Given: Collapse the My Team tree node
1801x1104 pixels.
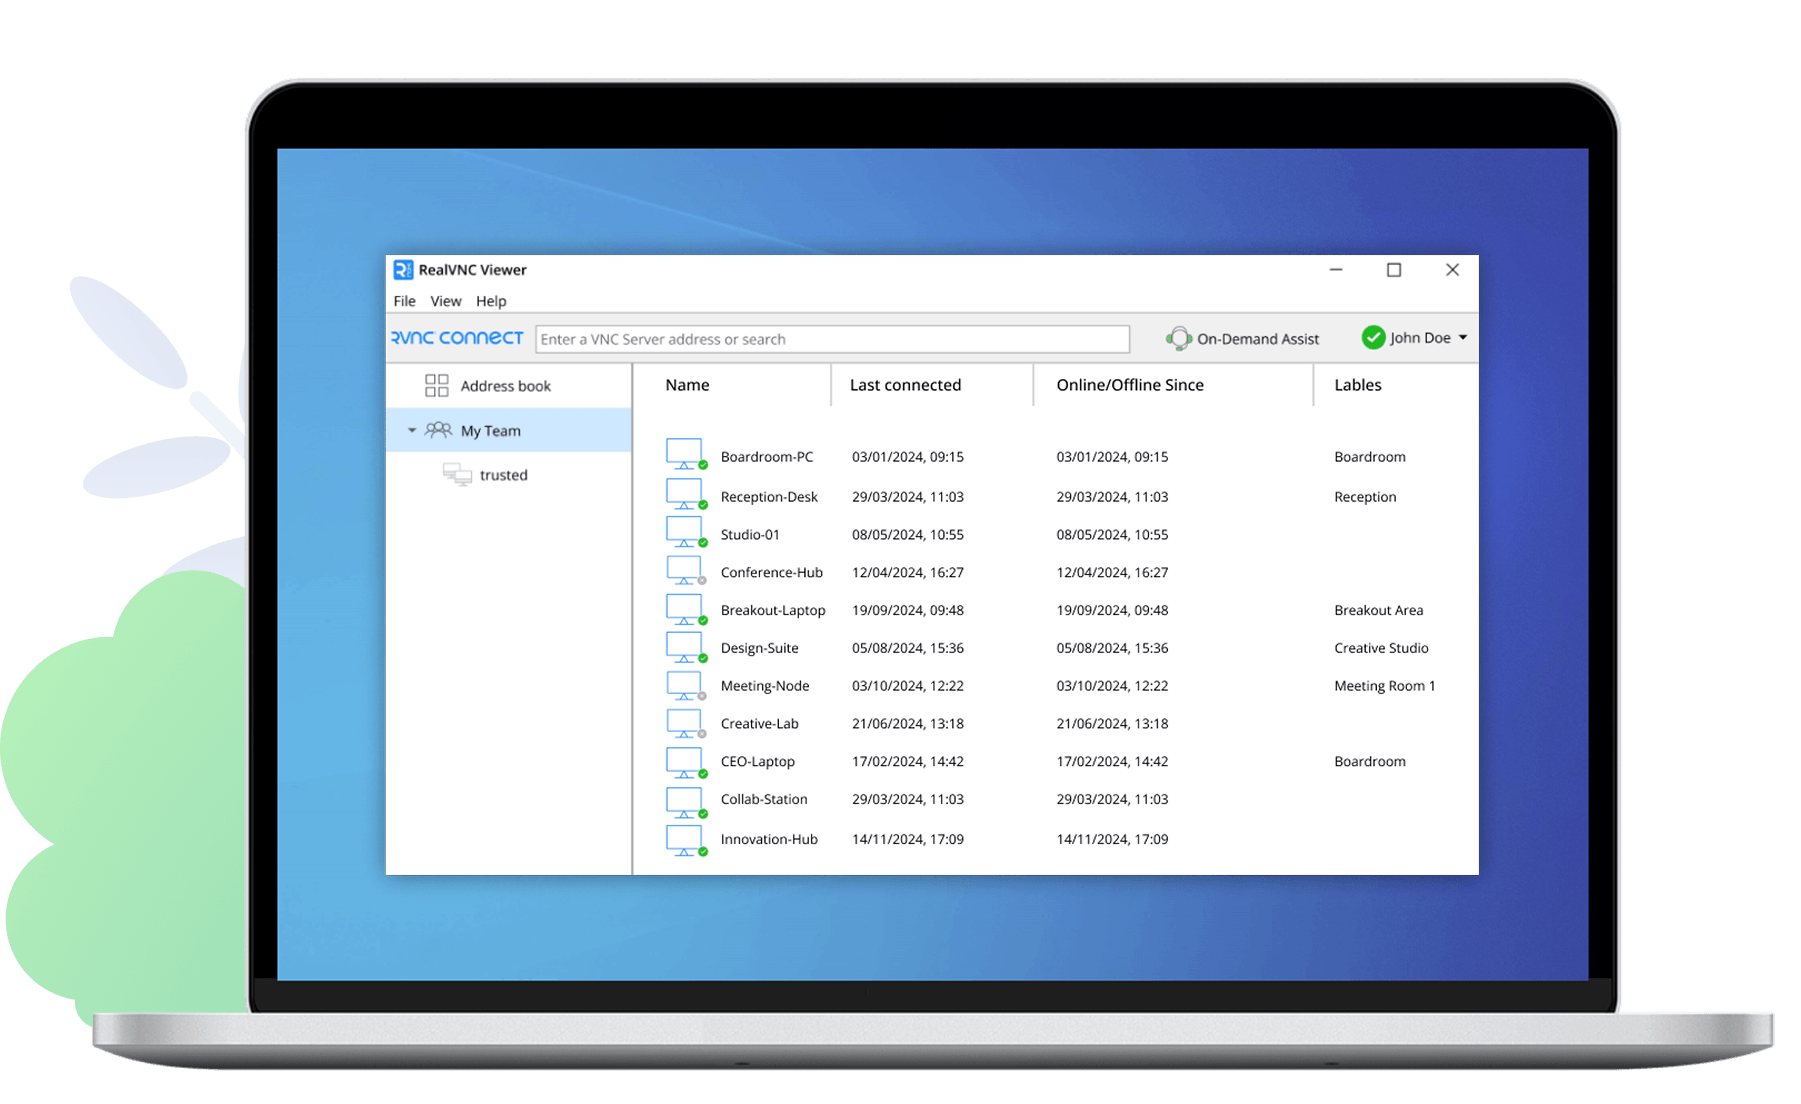Looking at the screenshot, I should click(x=412, y=431).
